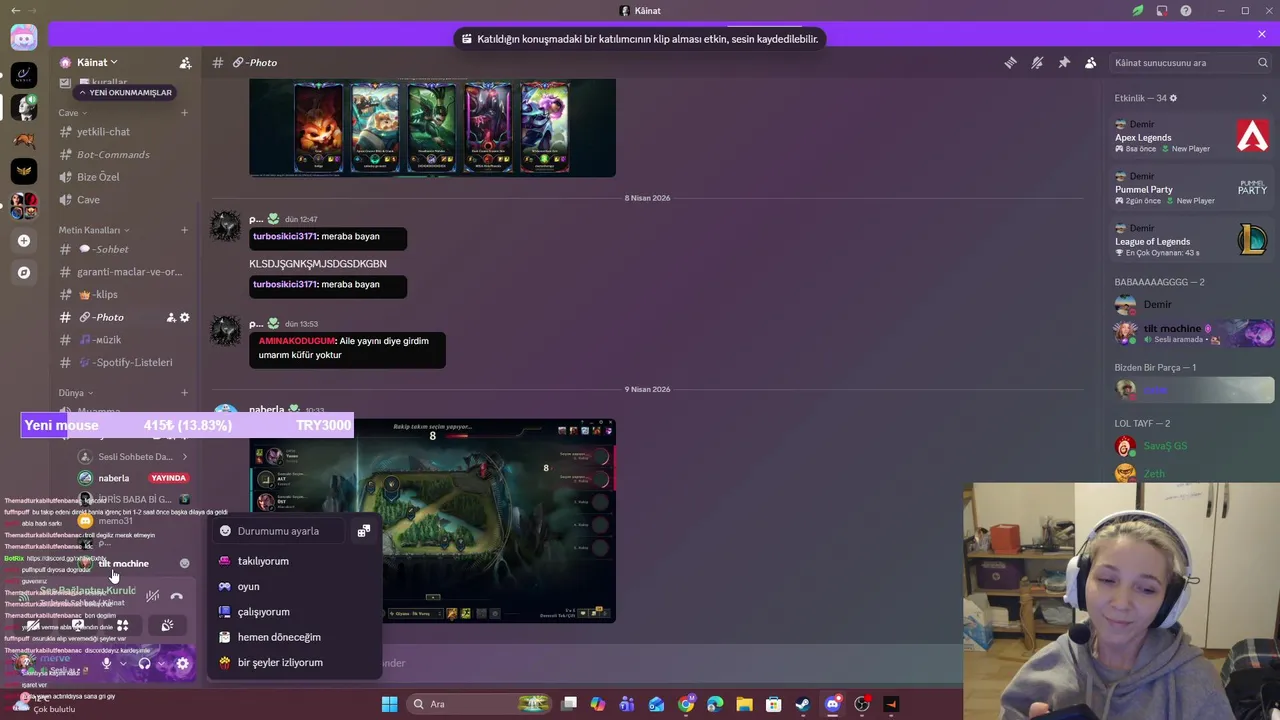Open Photo channel edit gear icon
Screen dimensions: 1280x720
pyautogui.click(x=184, y=317)
